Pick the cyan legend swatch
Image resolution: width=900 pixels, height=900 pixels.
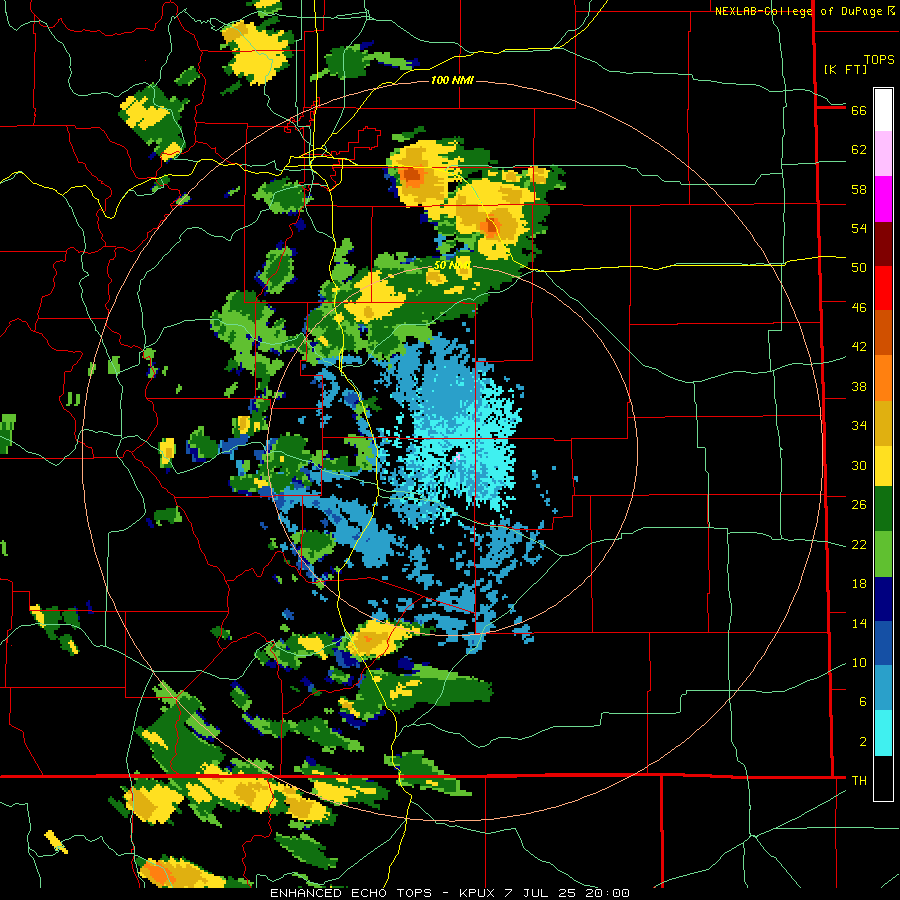tap(883, 733)
